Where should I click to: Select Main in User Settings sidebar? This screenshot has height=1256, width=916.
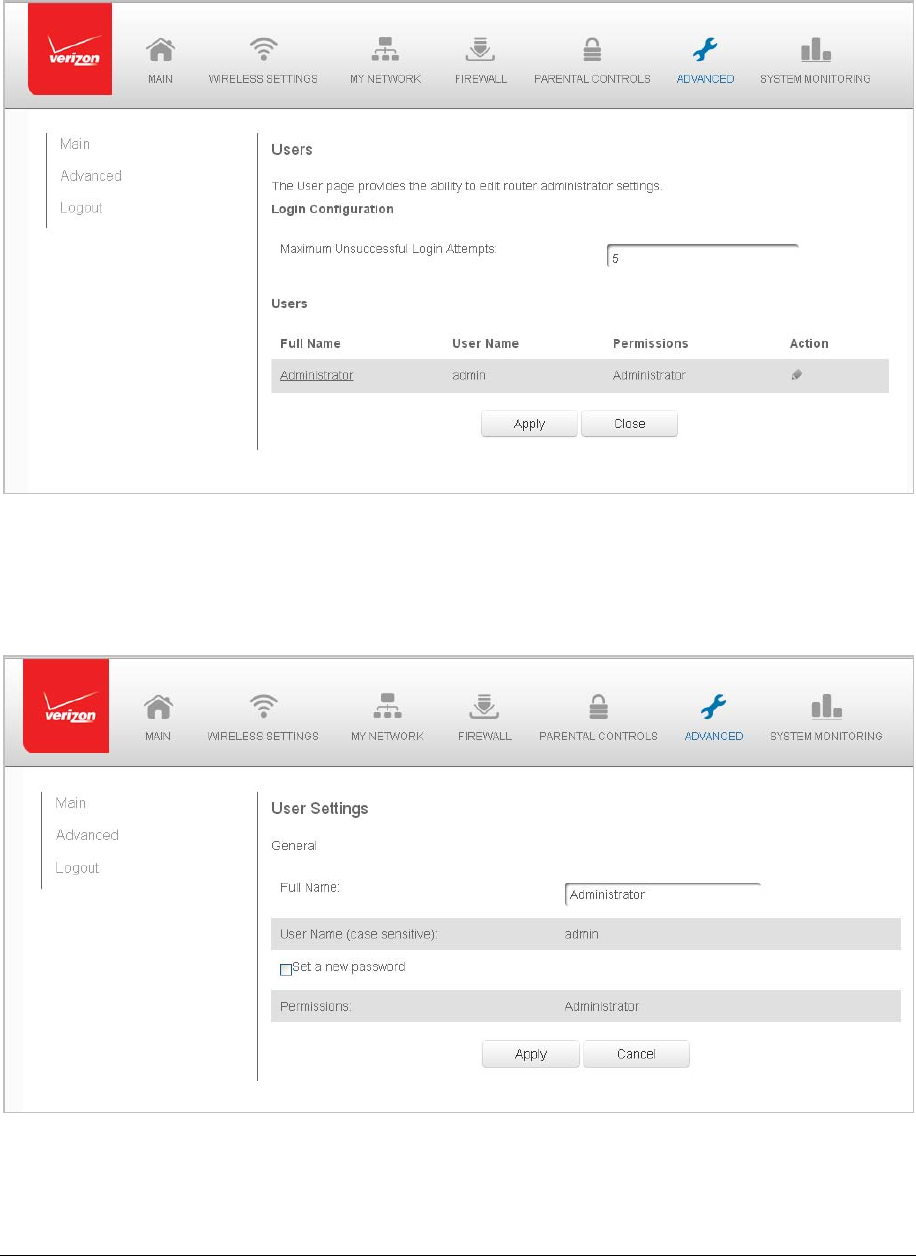71,803
